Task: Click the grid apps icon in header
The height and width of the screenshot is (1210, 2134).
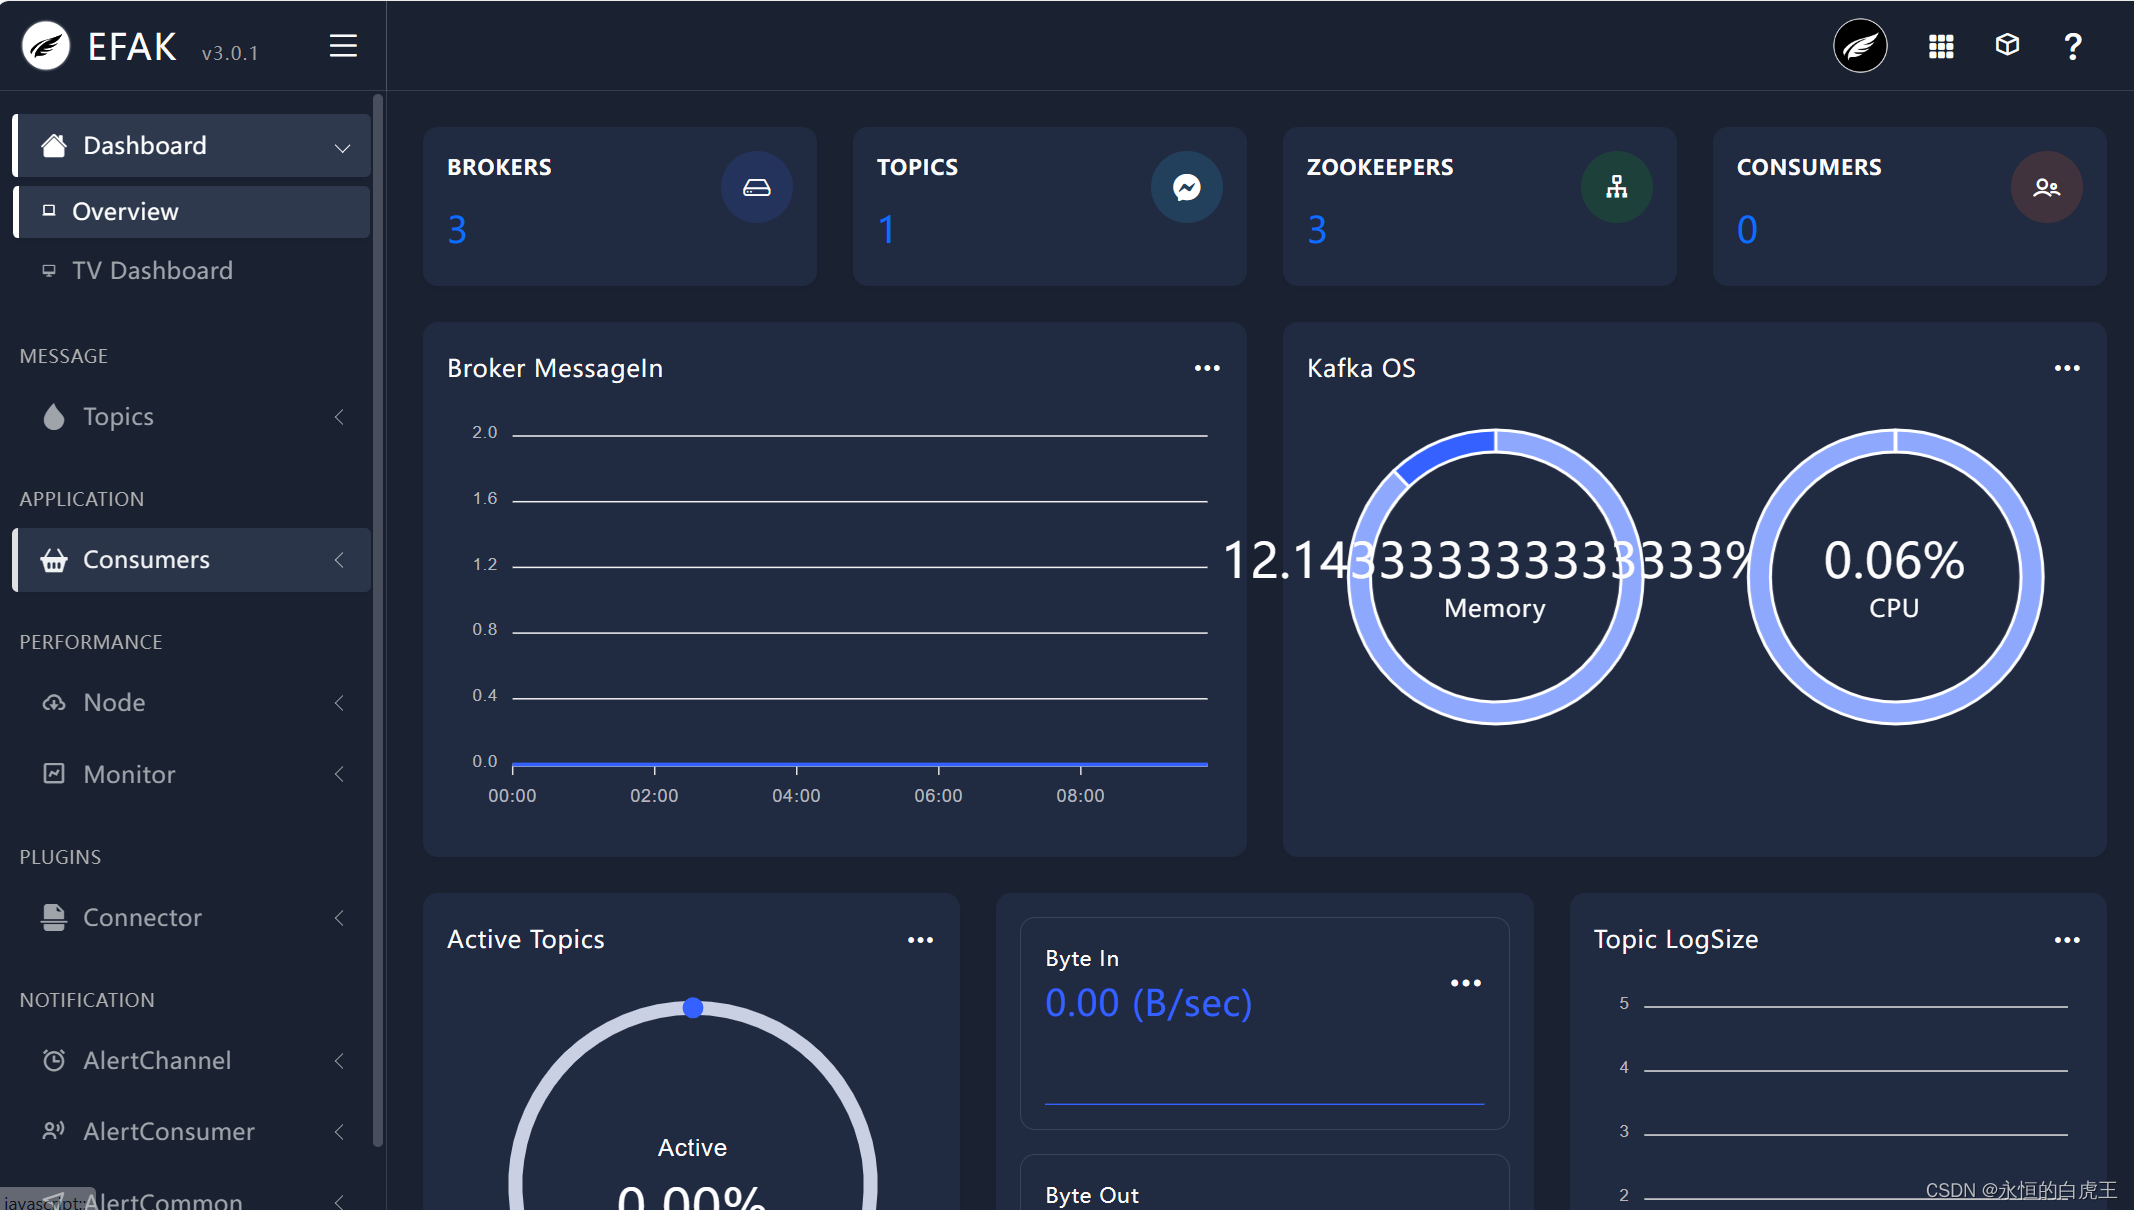Action: (1941, 46)
